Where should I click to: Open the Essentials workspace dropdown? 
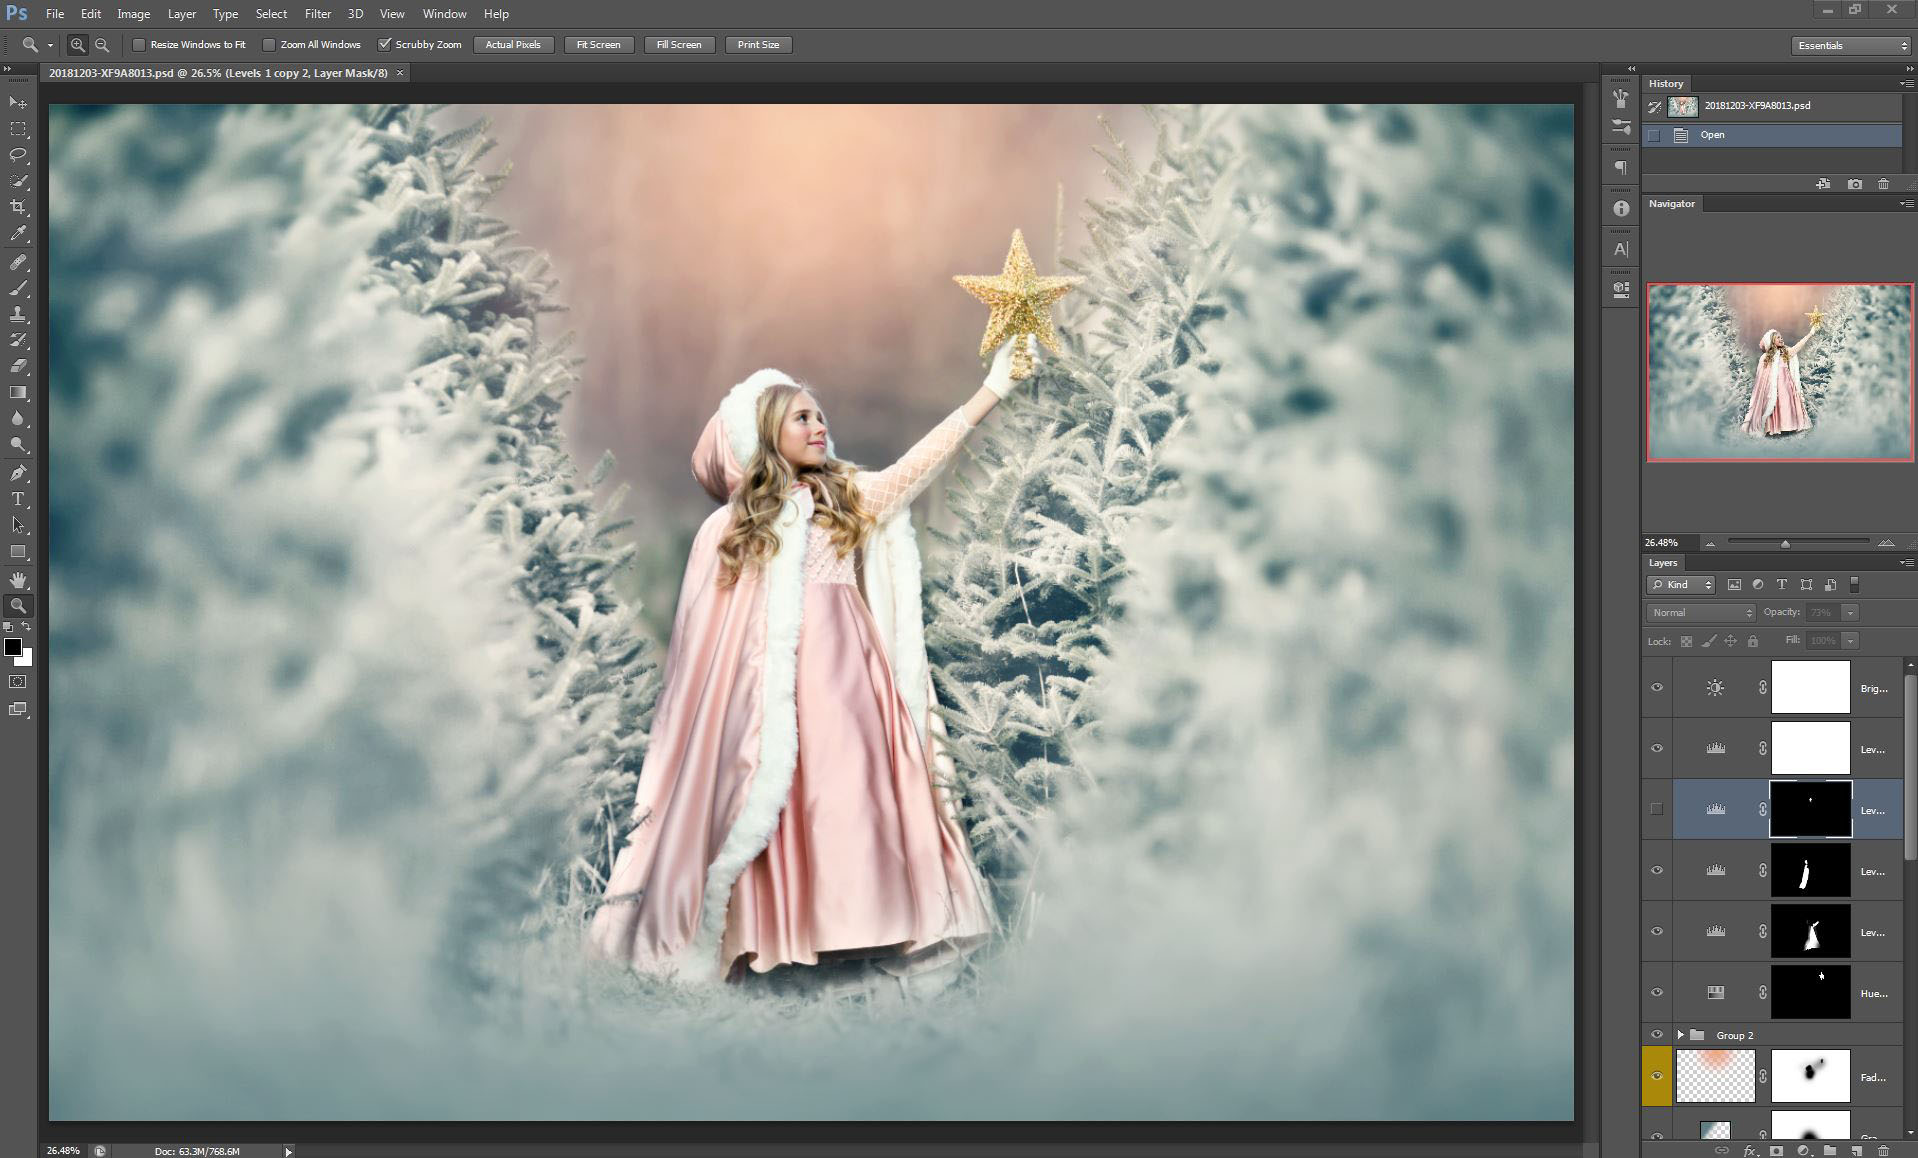(x=1851, y=45)
